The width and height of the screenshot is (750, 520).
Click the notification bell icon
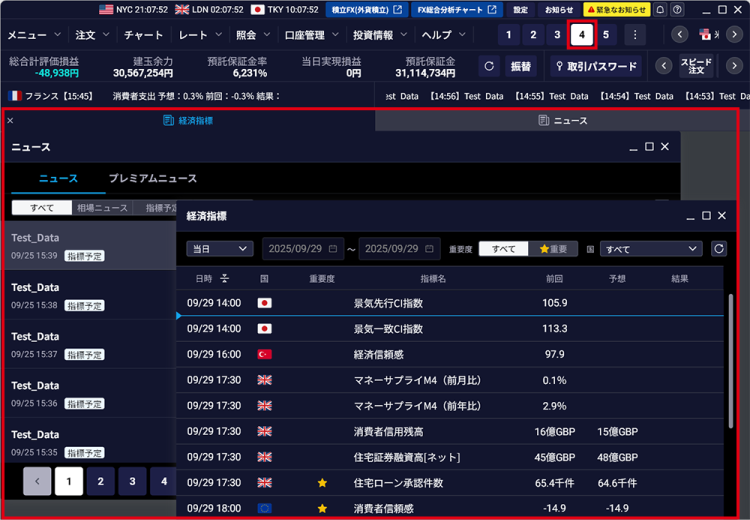click(x=660, y=10)
